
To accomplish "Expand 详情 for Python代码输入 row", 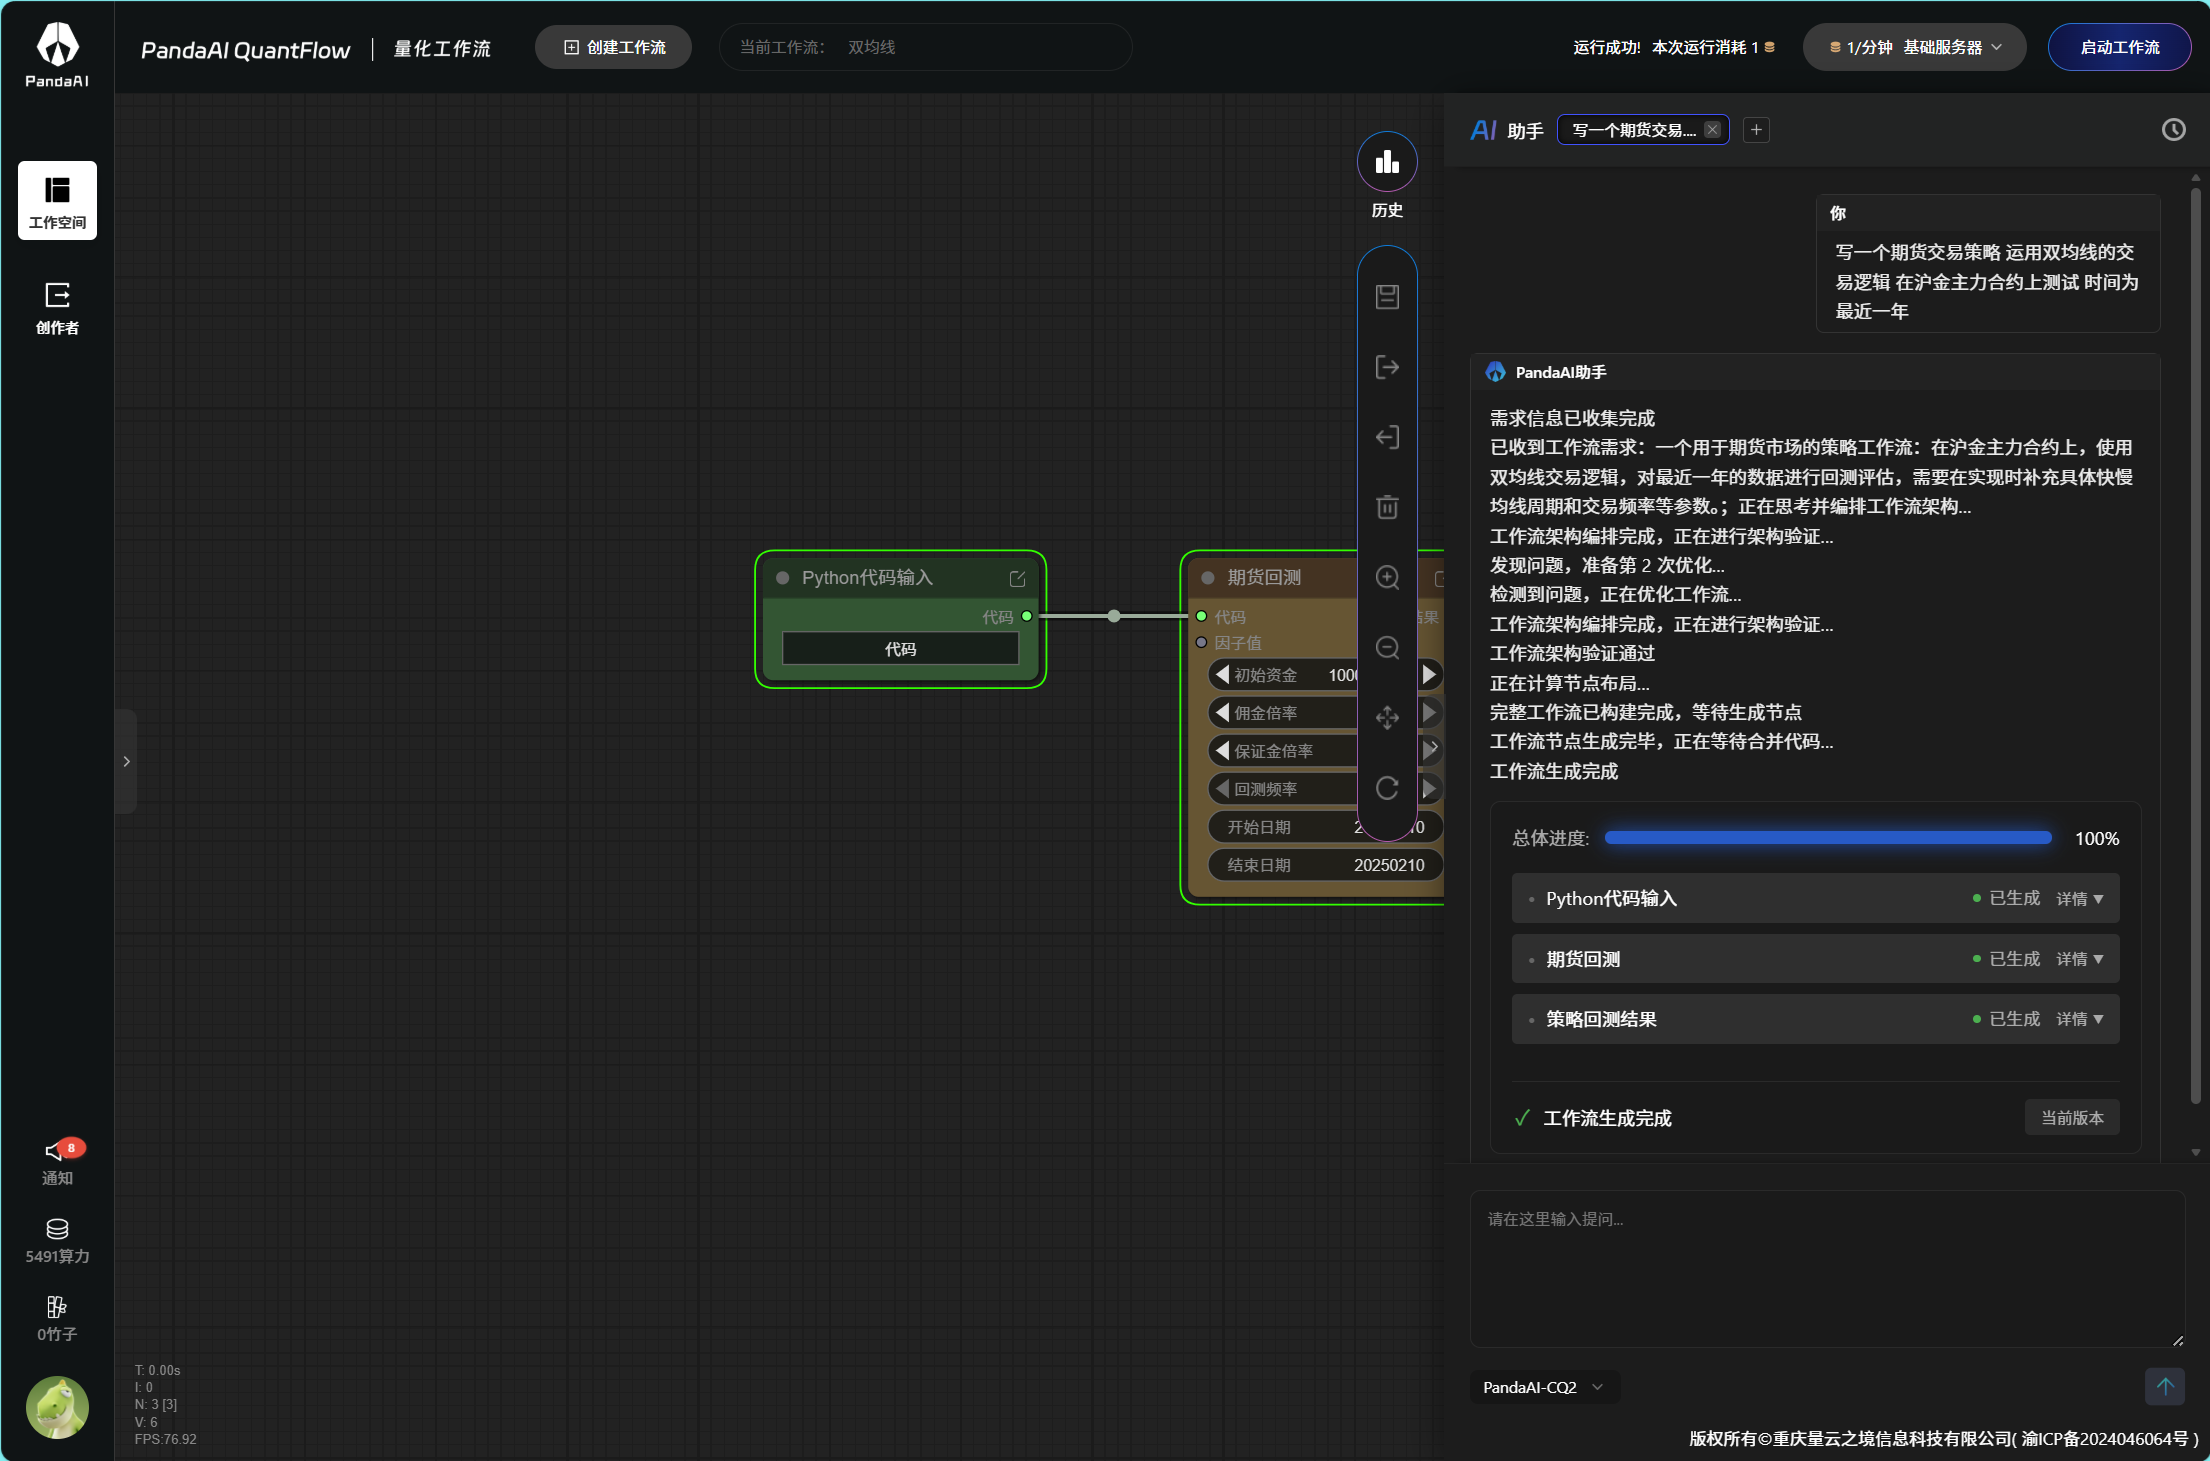I will tap(2080, 899).
